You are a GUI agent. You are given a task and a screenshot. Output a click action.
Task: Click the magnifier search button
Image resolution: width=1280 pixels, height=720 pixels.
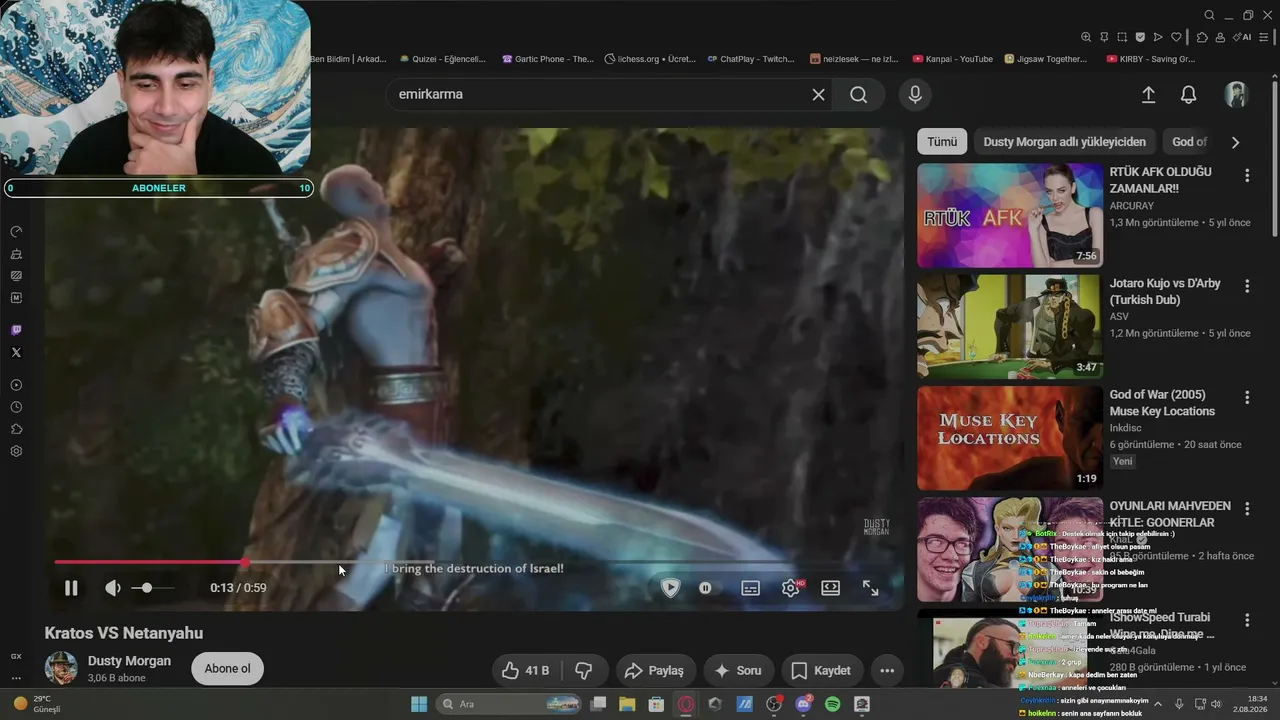(x=859, y=94)
